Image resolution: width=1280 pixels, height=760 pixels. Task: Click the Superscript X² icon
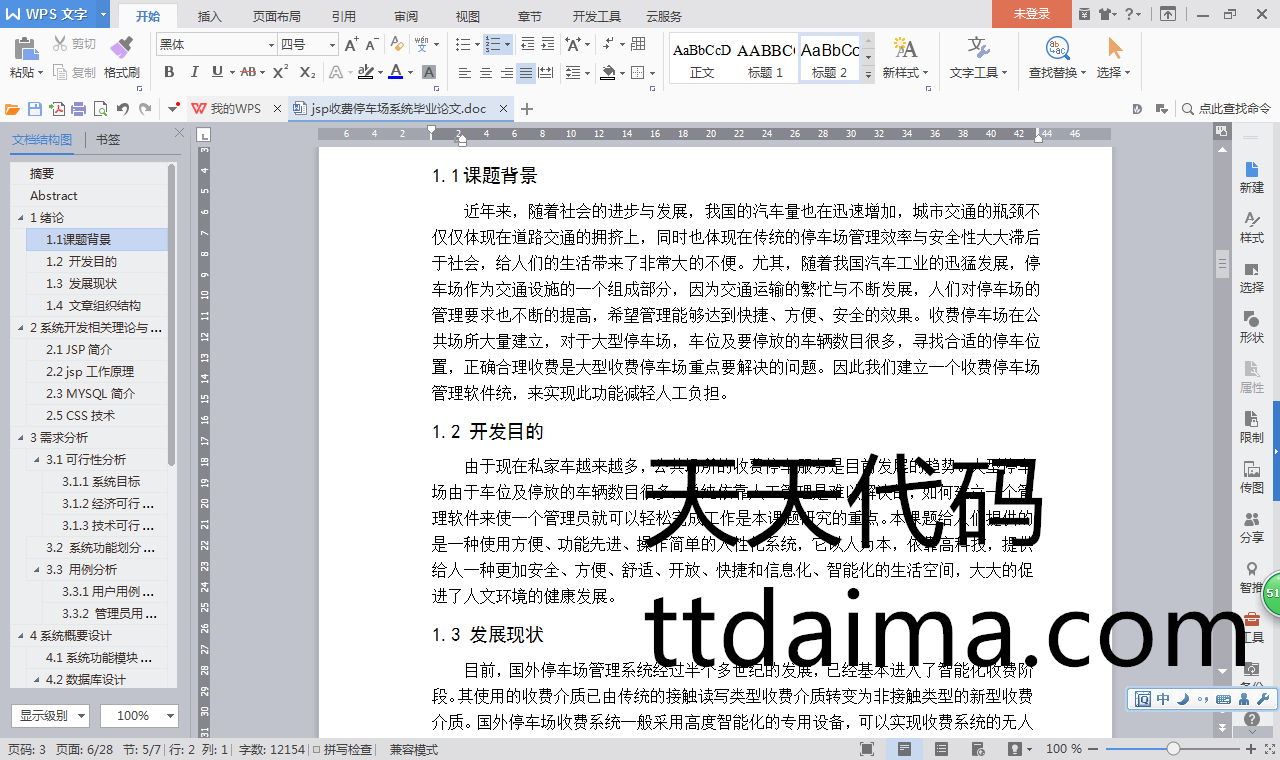280,72
